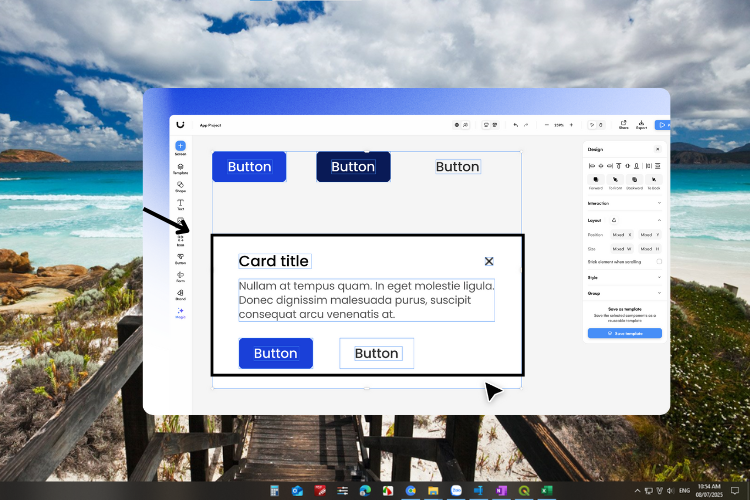750x500 pixels.
Task: Select the Shape tool in sidebar
Action: tap(180, 187)
